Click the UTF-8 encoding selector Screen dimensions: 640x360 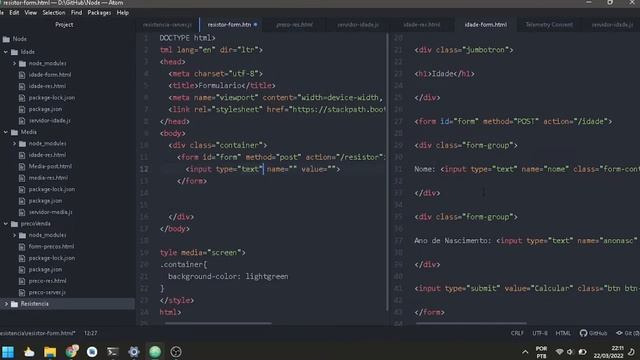click(x=540, y=333)
